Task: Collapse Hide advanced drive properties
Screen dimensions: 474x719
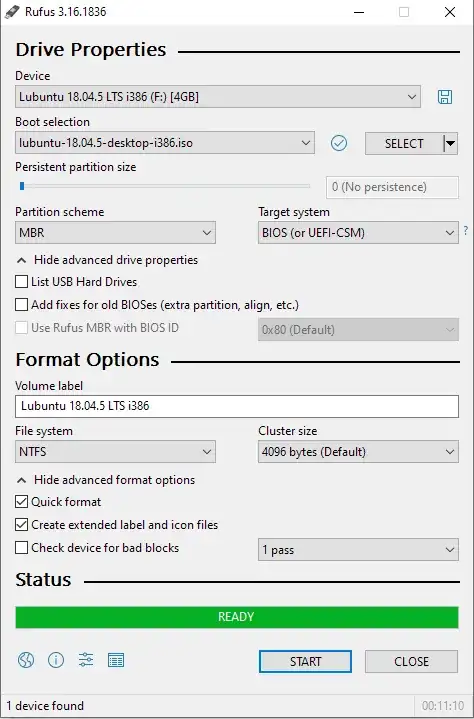Action: click(107, 260)
